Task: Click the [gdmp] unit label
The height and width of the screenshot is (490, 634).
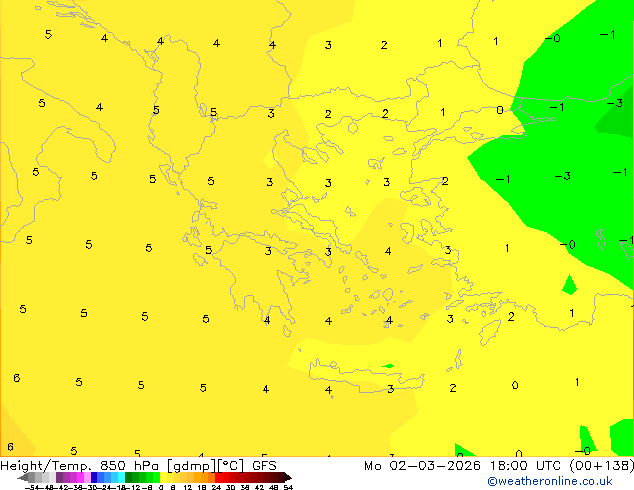Action: click(194, 466)
